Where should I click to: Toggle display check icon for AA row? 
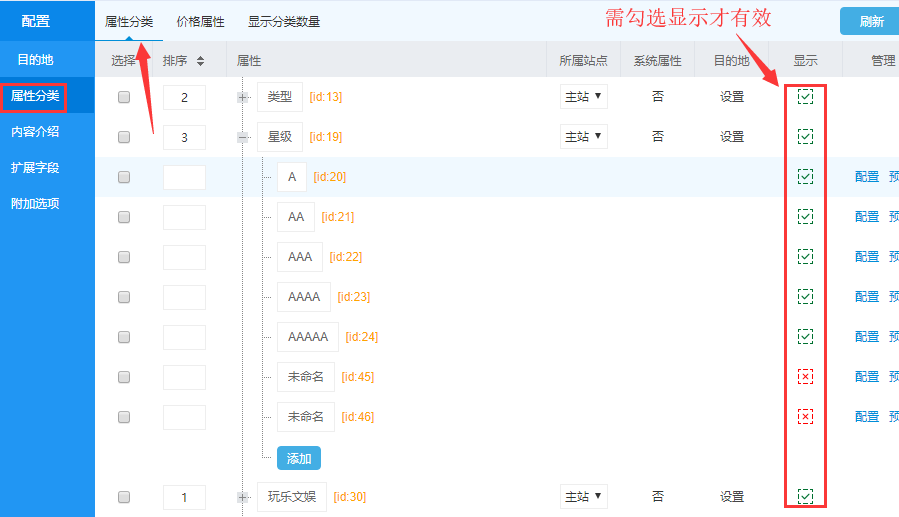pos(805,216)
